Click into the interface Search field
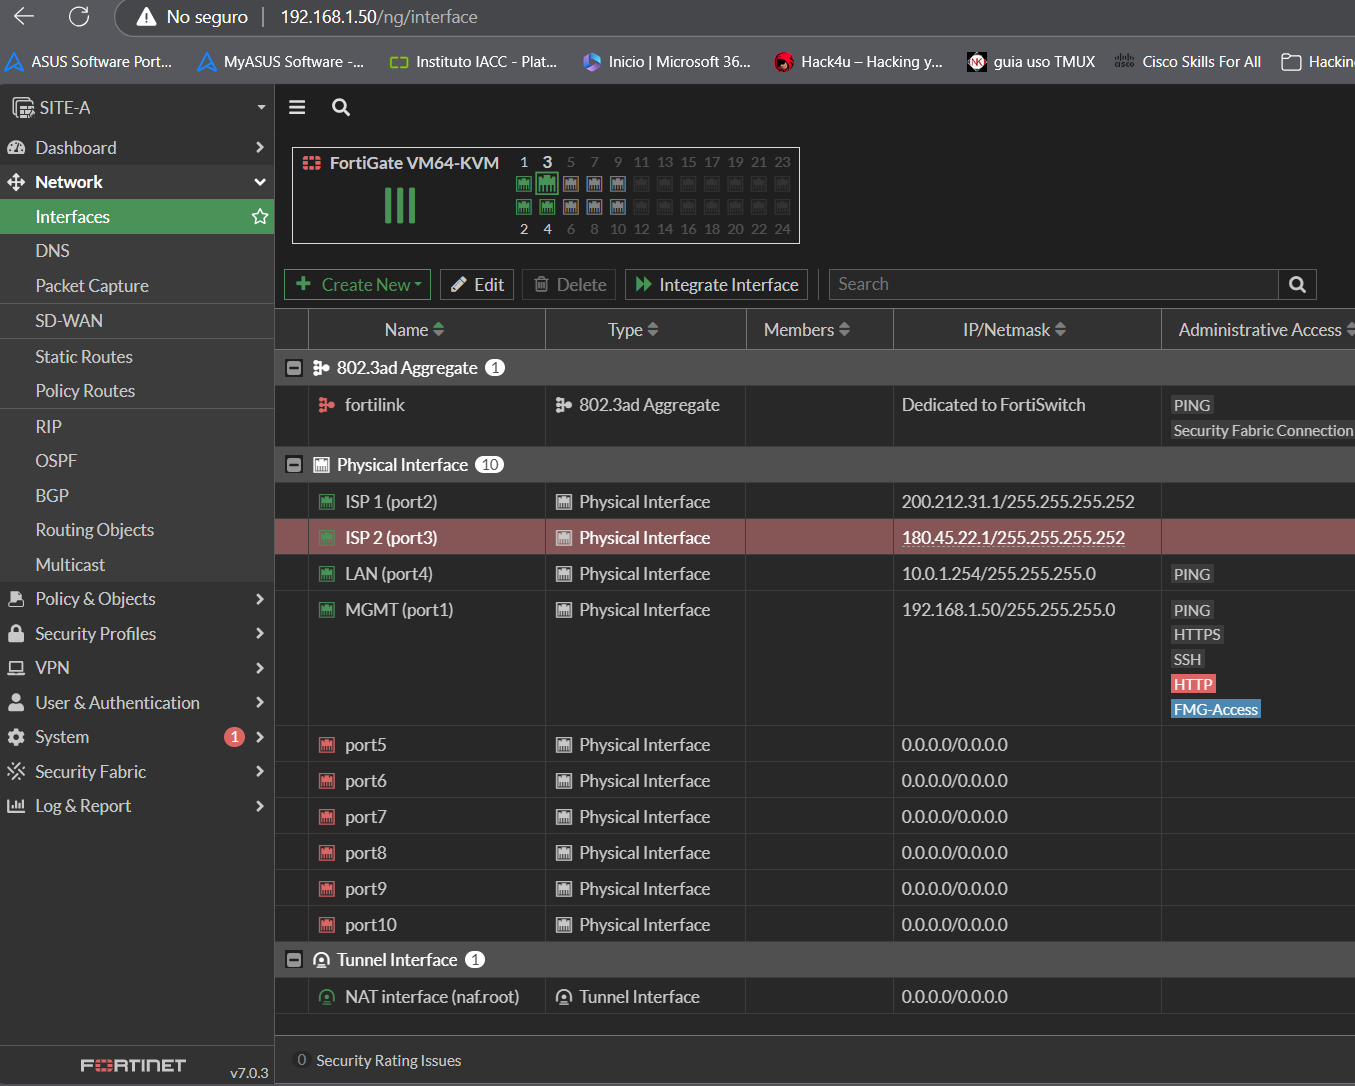This screenshot has width=1355, height=1086. [1053, 284]
